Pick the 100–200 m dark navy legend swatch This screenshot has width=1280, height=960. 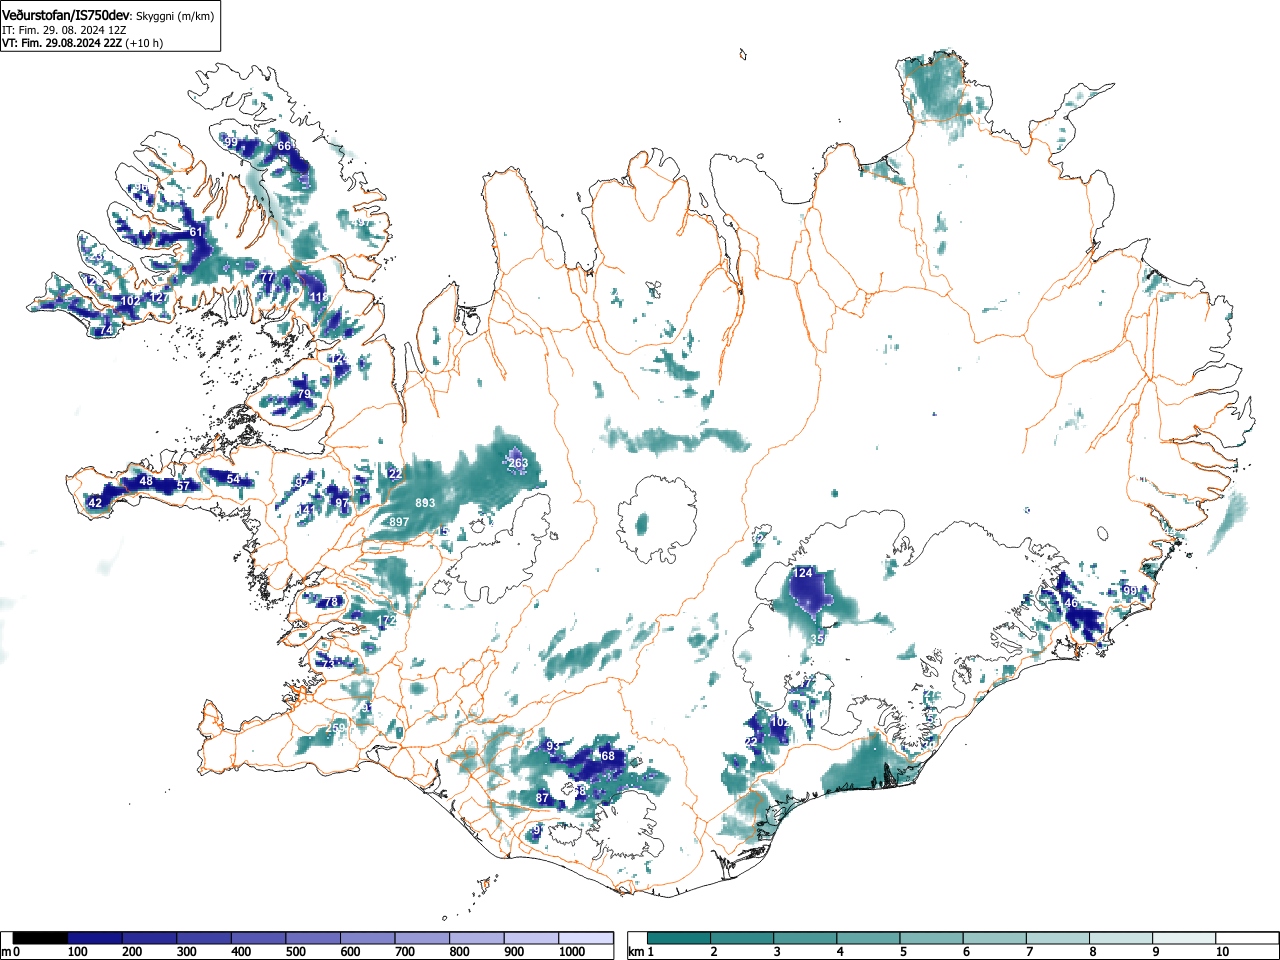95,938
